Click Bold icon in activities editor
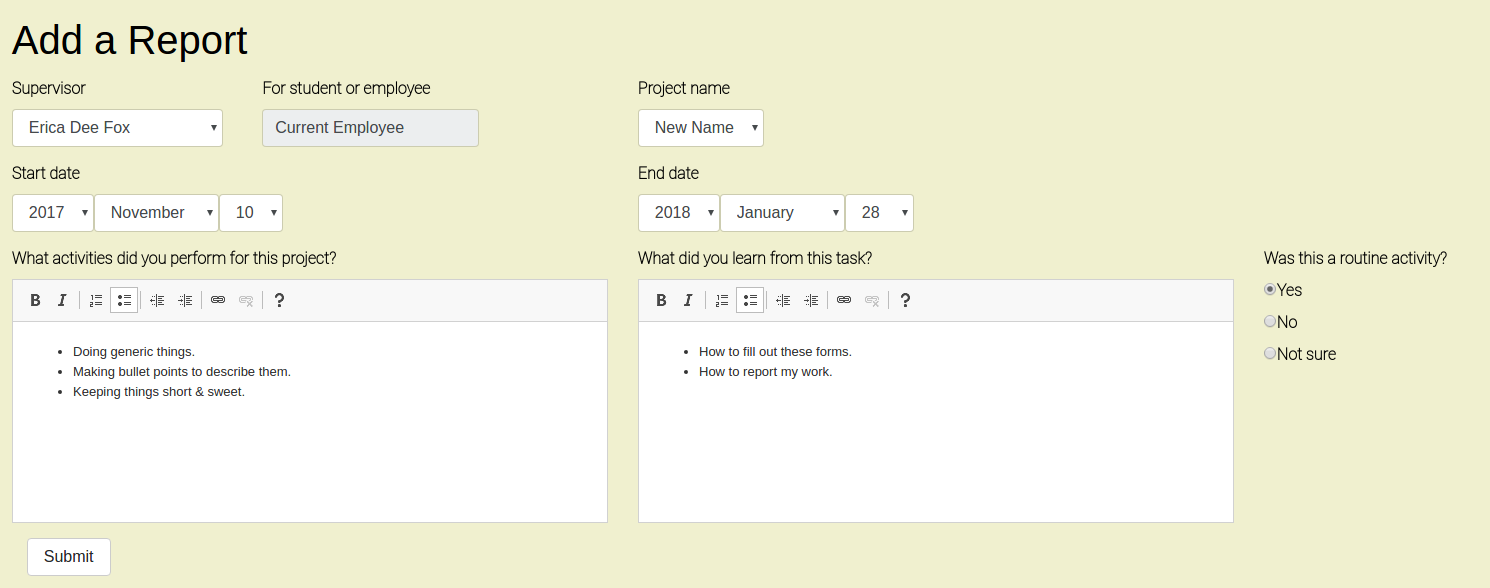 35,300
